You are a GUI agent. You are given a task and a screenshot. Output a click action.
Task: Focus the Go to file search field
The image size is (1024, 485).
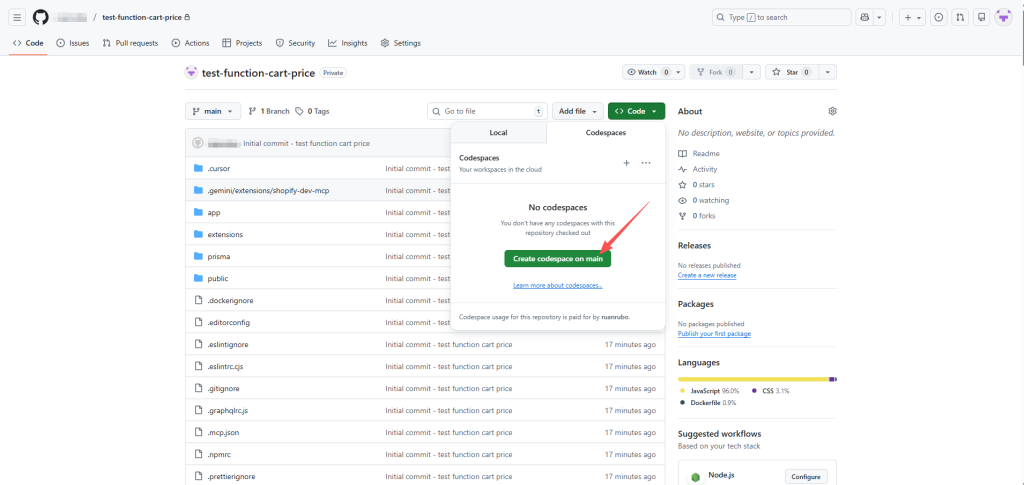click(x=487, y=111)
